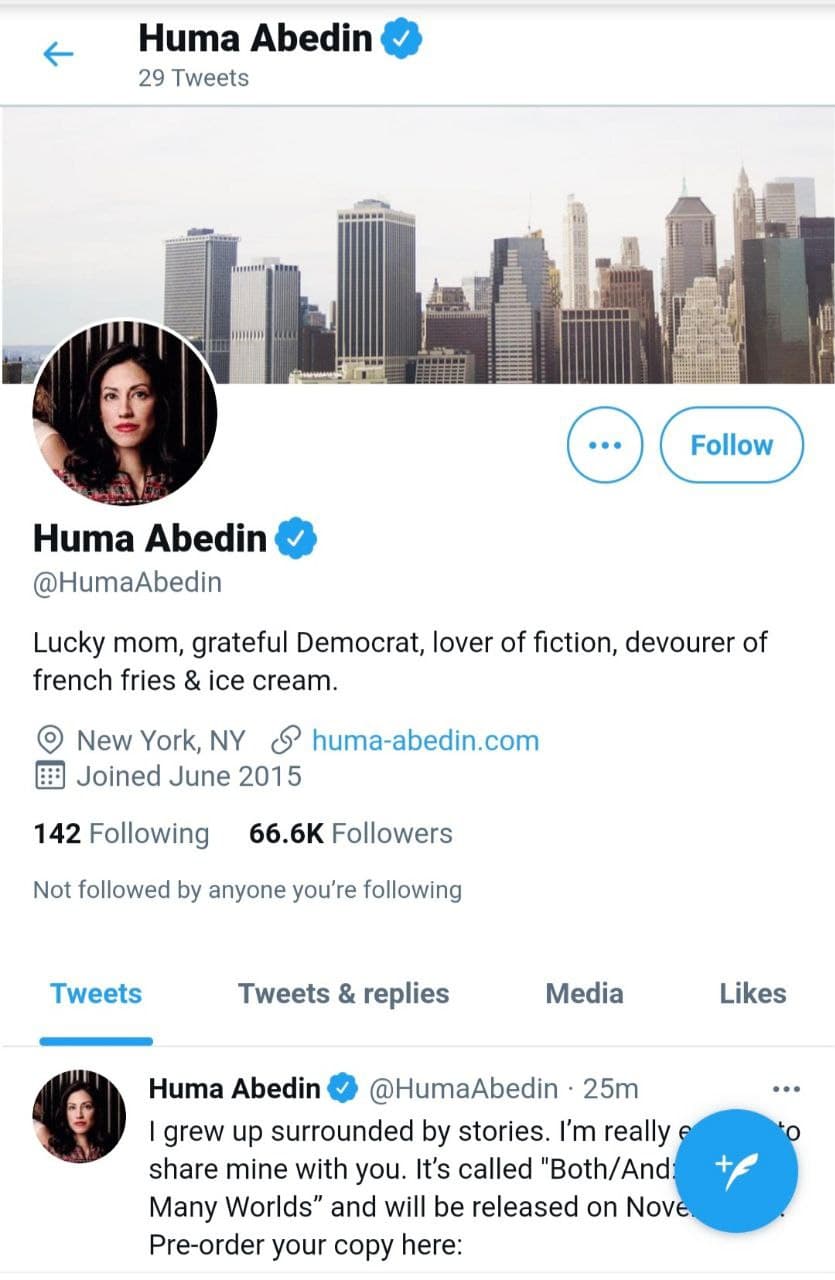Click the calendar joined-date icon
The image size is (835, 1280).
[49, 776]
